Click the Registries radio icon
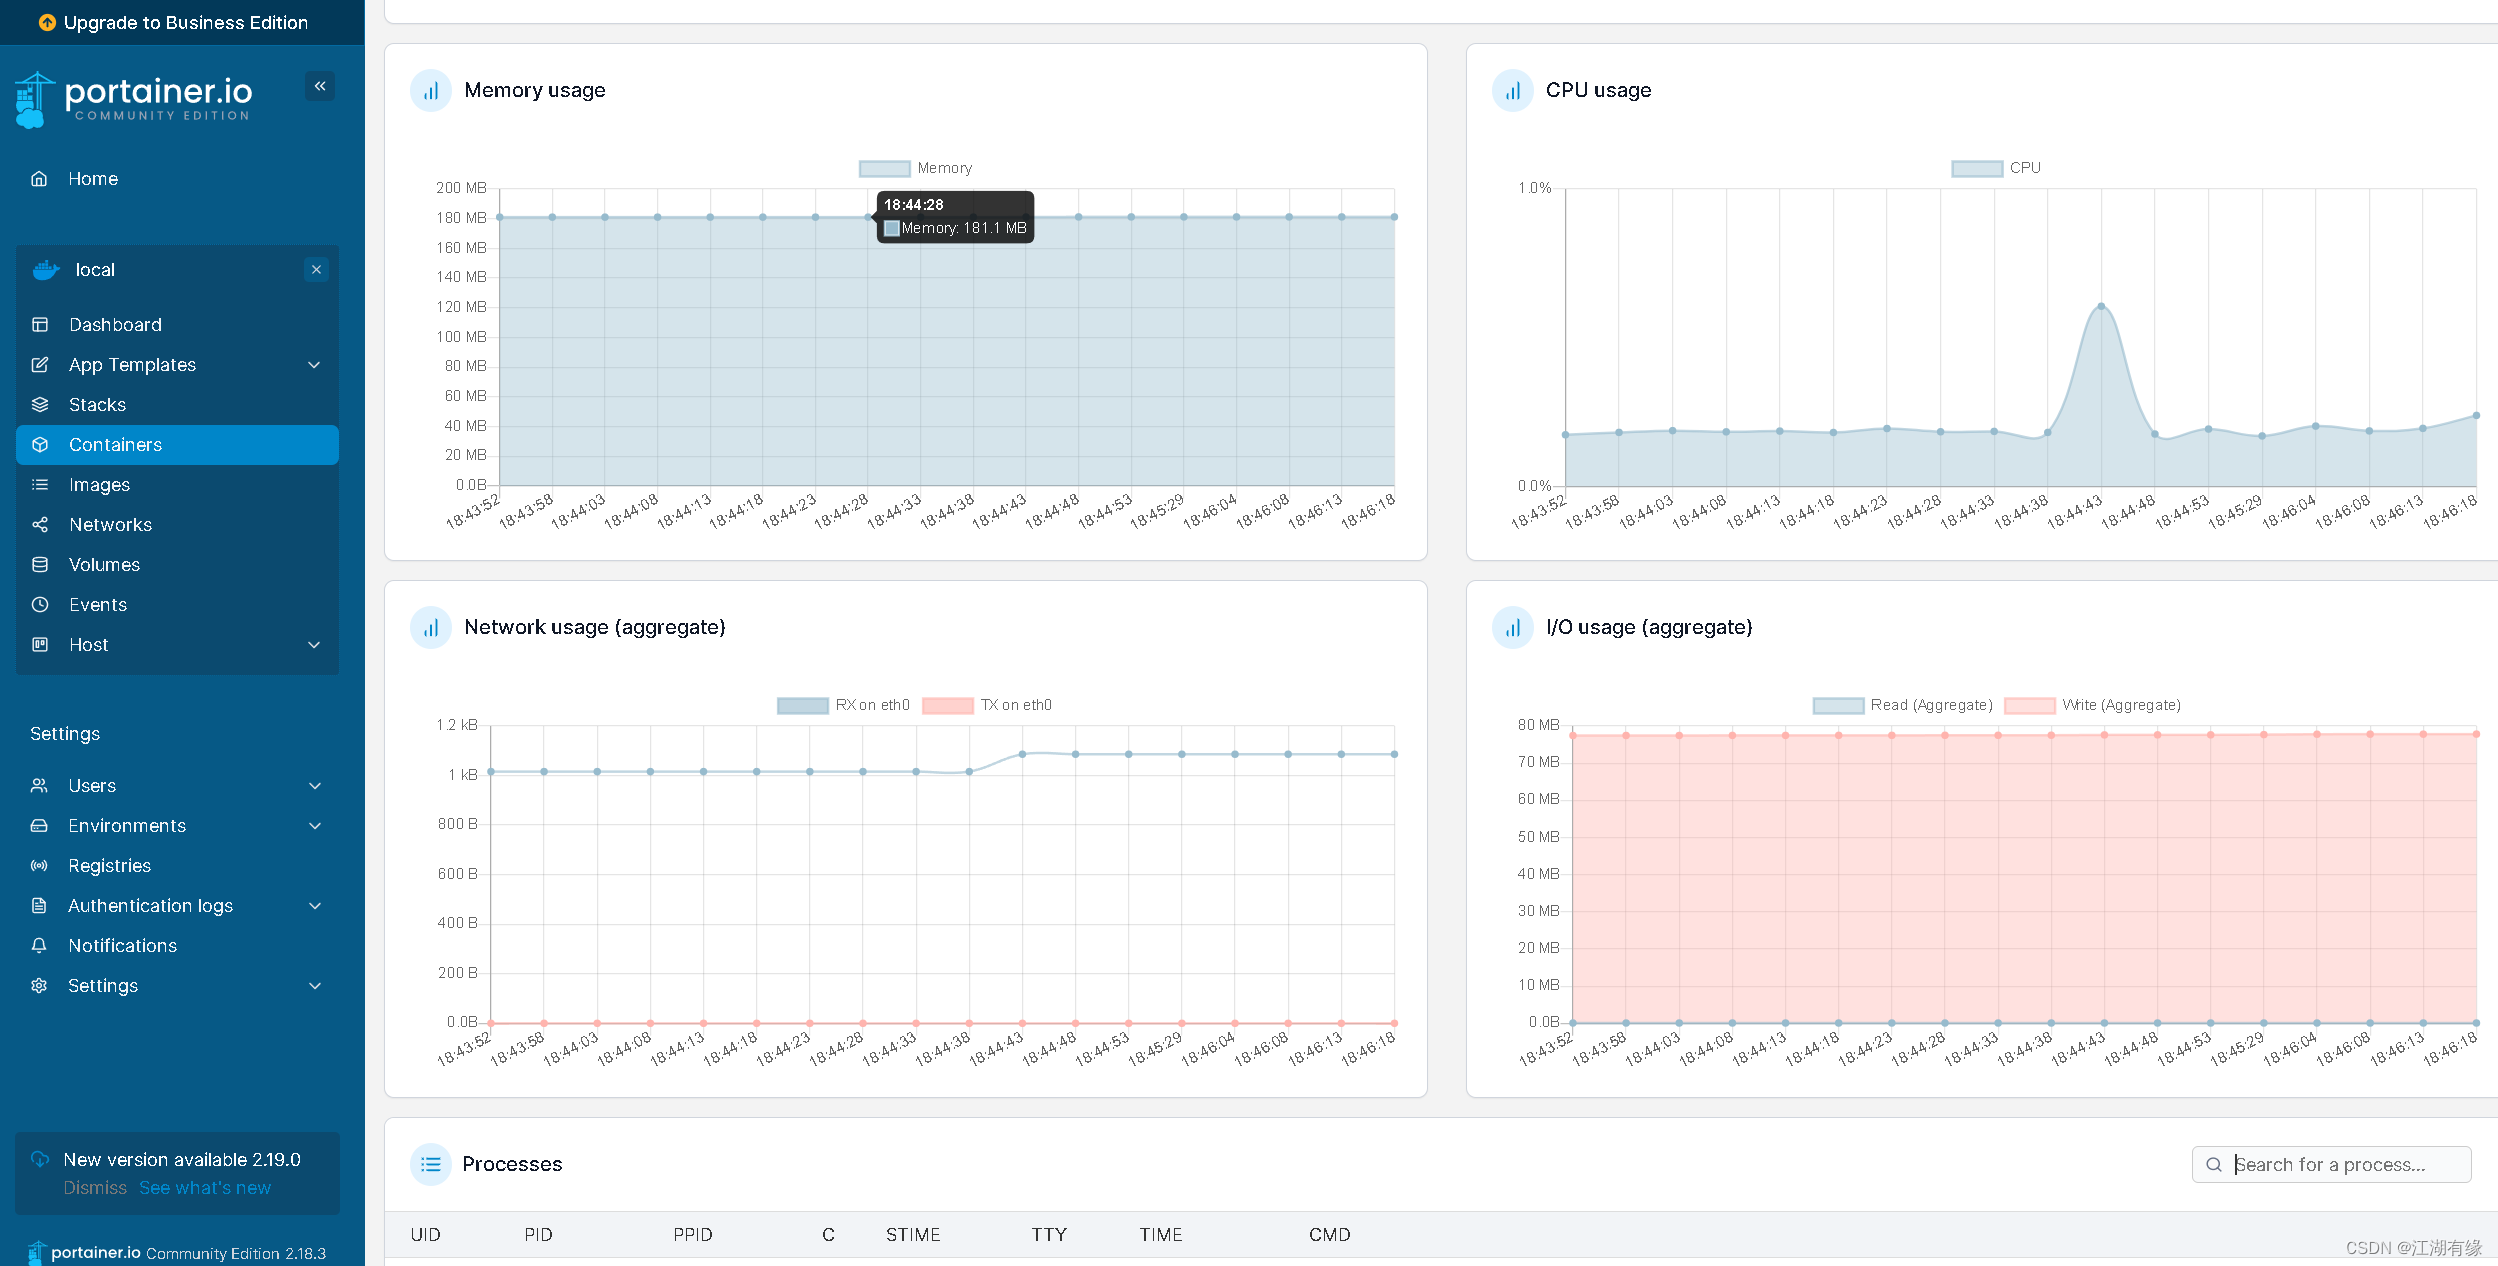This screenshot has height=1266, width=2498. 39,866
